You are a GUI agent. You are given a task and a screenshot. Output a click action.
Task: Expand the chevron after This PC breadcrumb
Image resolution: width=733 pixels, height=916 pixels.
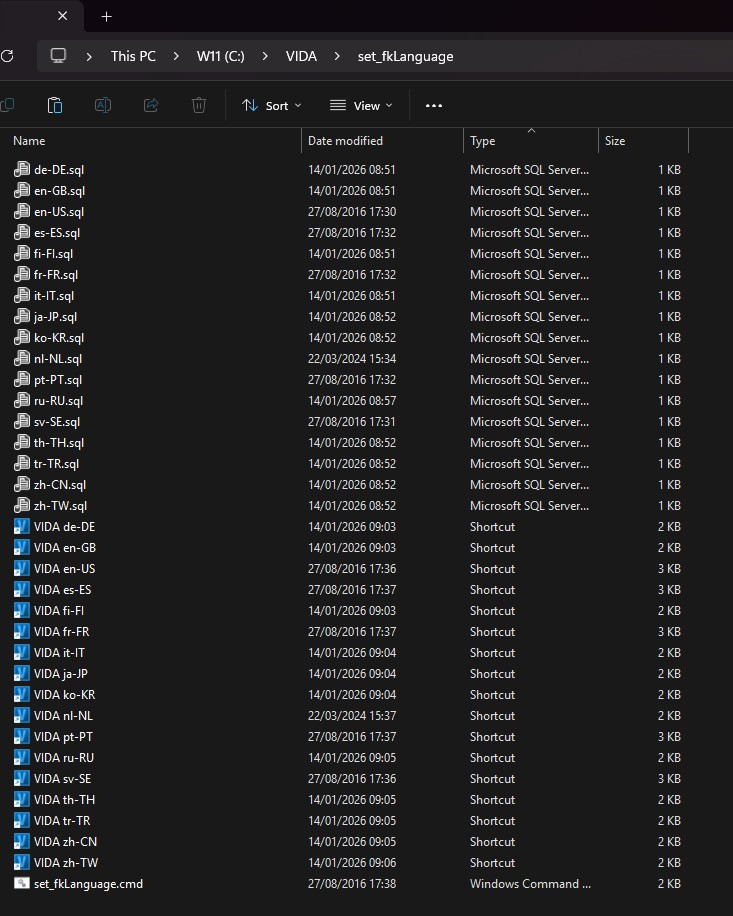176,56
